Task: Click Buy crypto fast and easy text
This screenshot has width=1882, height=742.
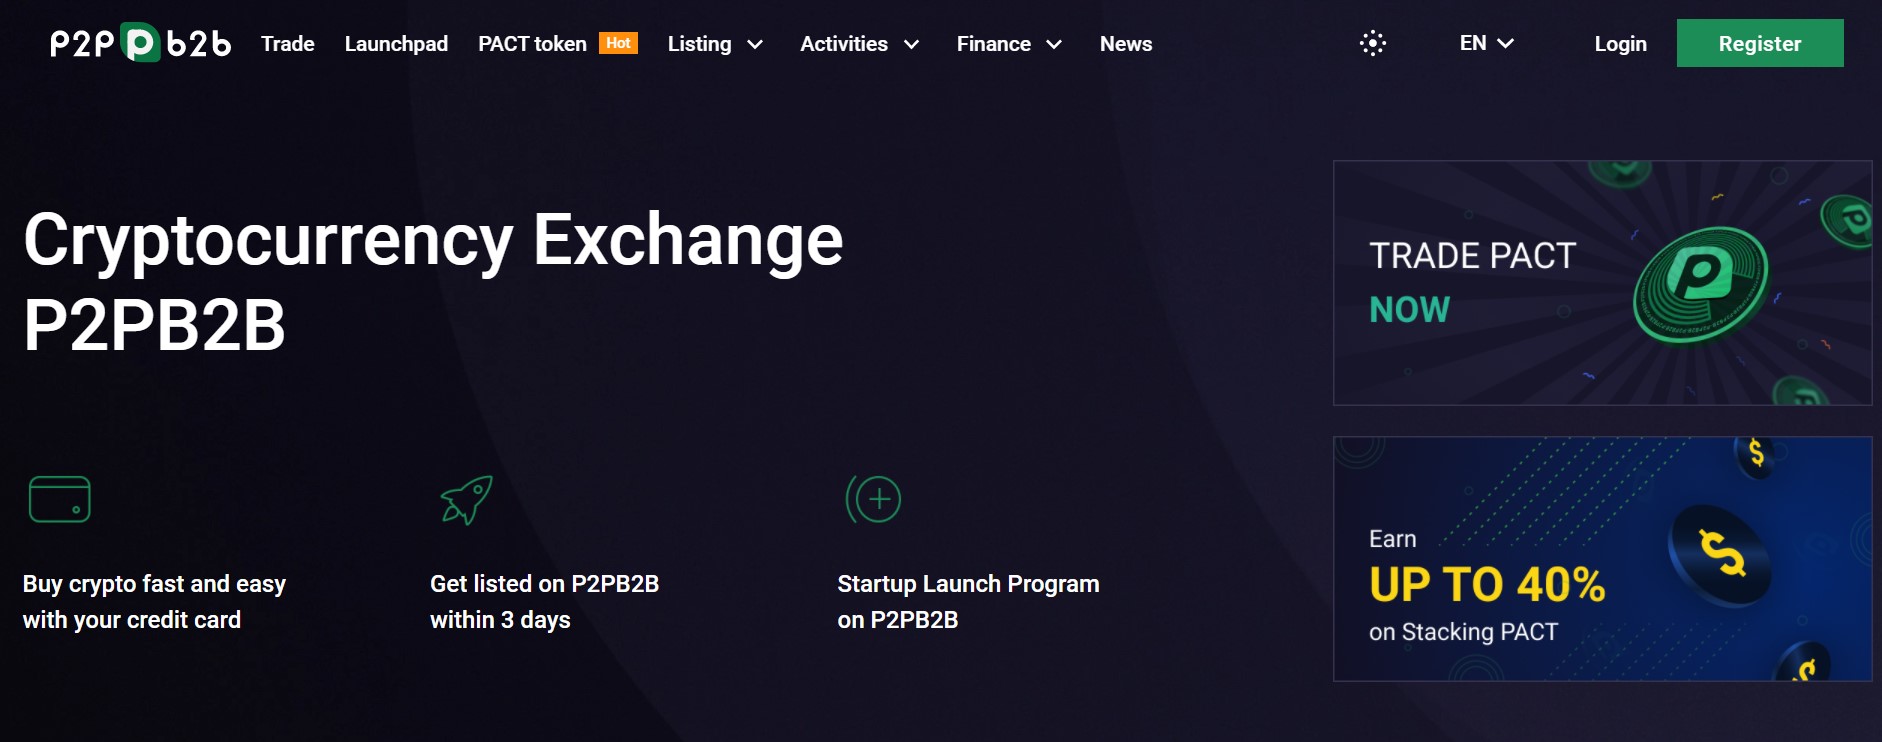Action: [x=154, y=601]
